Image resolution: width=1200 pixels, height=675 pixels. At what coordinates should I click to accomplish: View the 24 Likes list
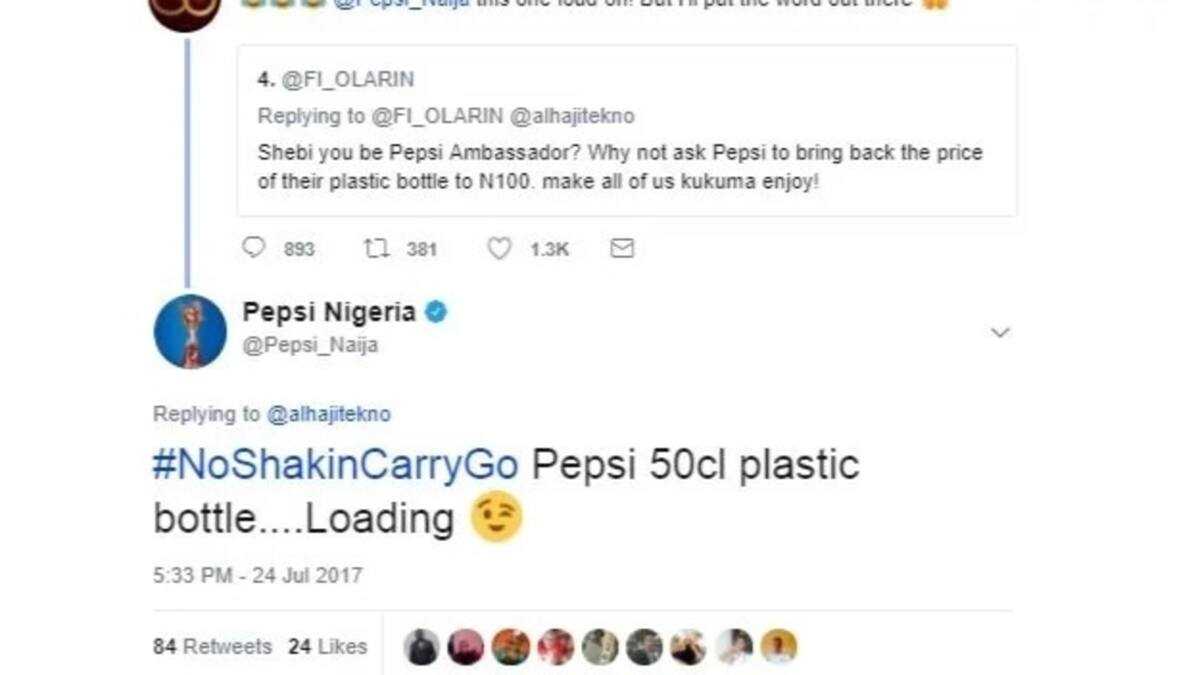[327, 647]
